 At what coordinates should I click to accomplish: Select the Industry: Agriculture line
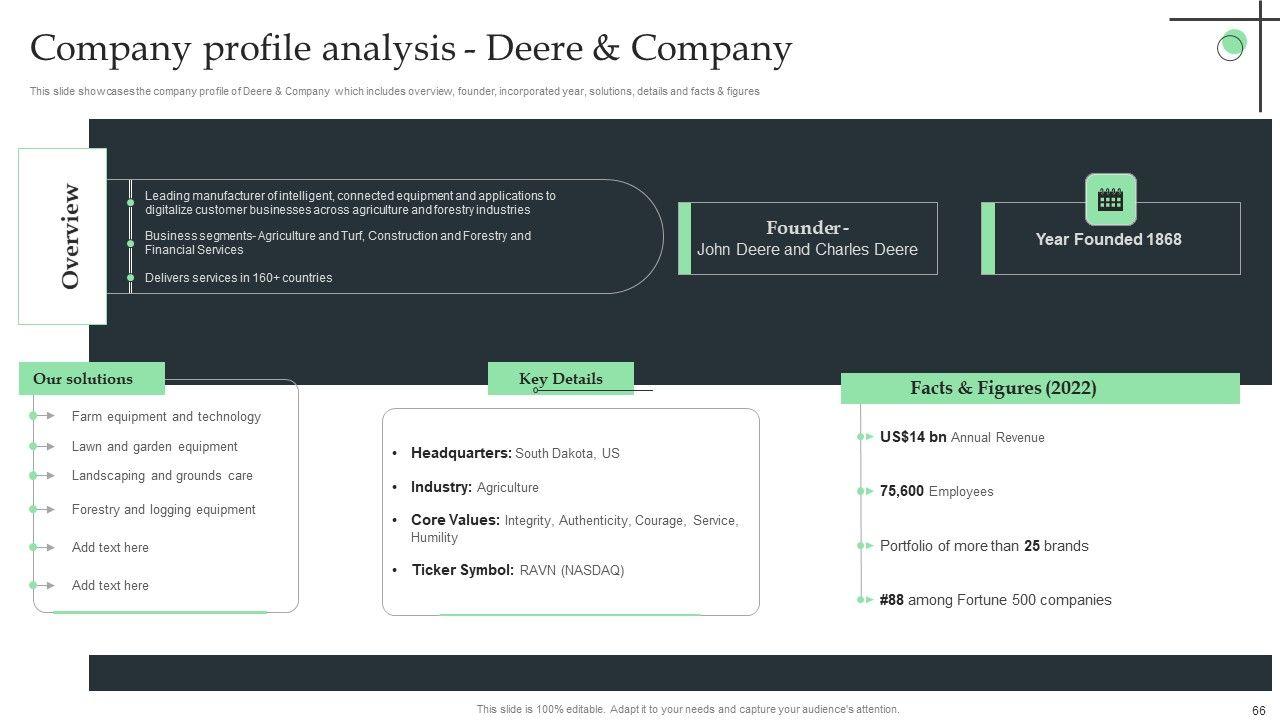coord(475,487)
